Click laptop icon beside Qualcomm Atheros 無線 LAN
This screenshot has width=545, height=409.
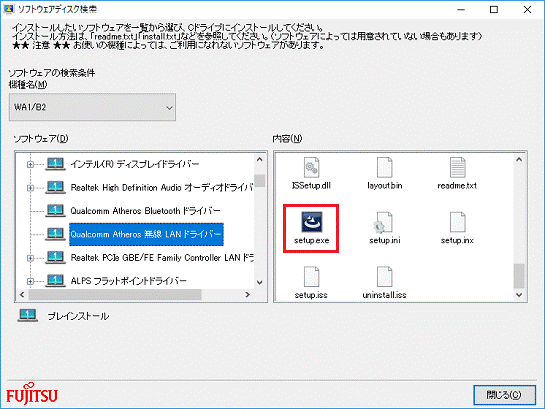[x=55, y=234]
